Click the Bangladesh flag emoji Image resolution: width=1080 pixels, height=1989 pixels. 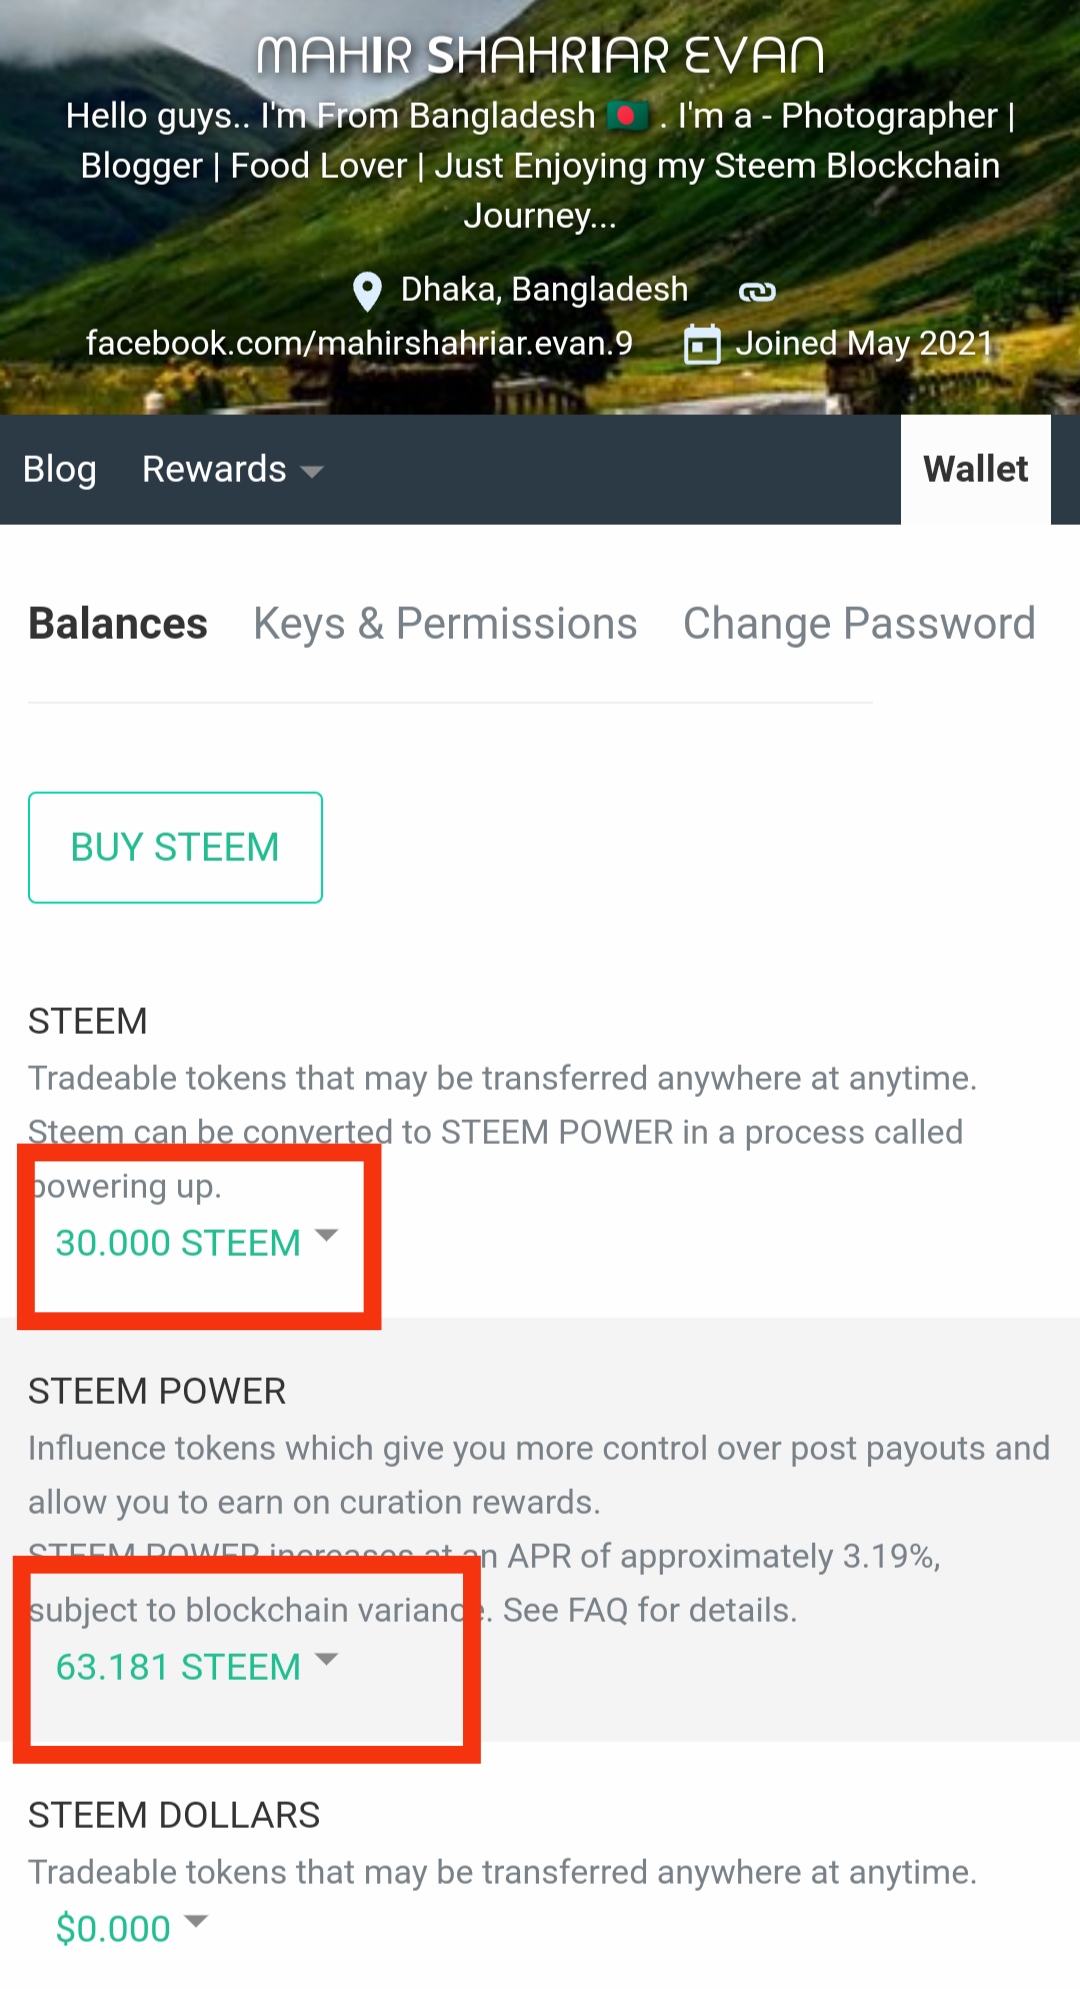click(627, 116)
